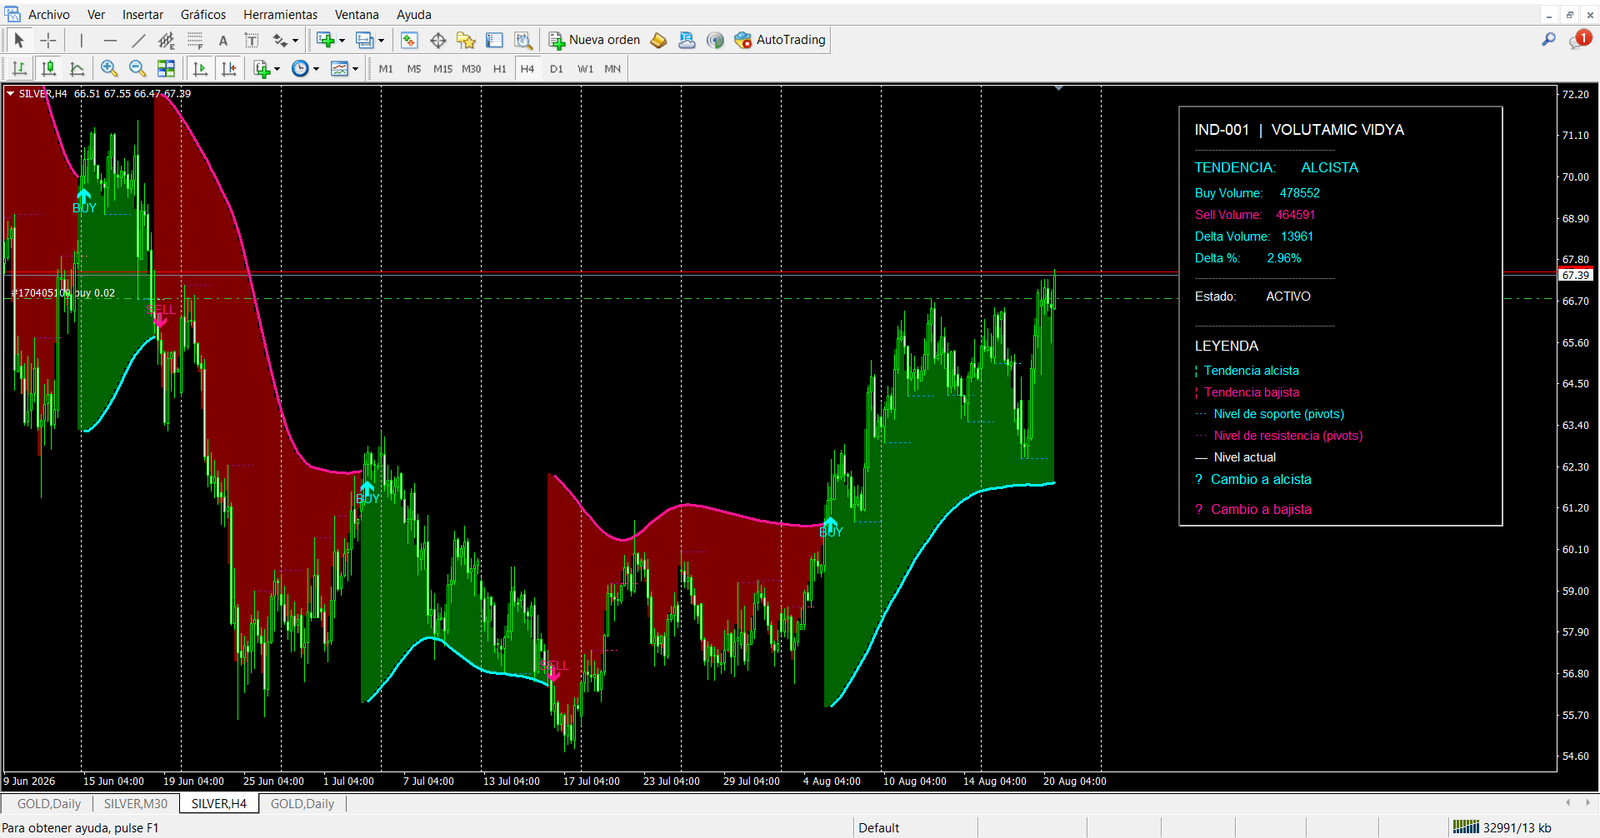Click the Default profile in status bar
The width and height of the screenshot is (1600, 838).
pyautogui.click(x=879, y=828)
